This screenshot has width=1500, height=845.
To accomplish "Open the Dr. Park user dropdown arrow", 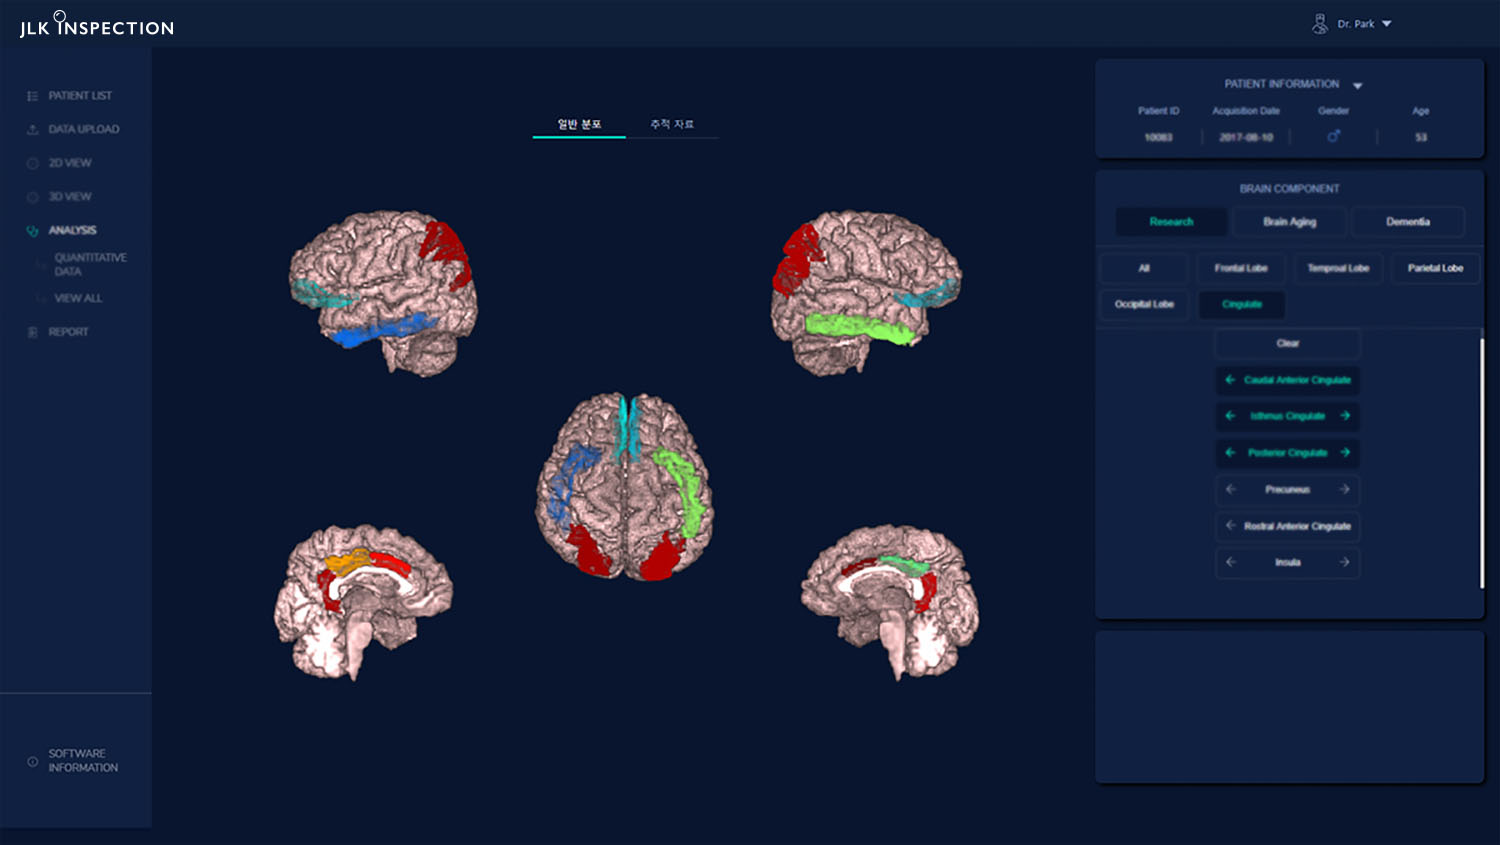I will pyautogui.click(x=1386, y=24).
